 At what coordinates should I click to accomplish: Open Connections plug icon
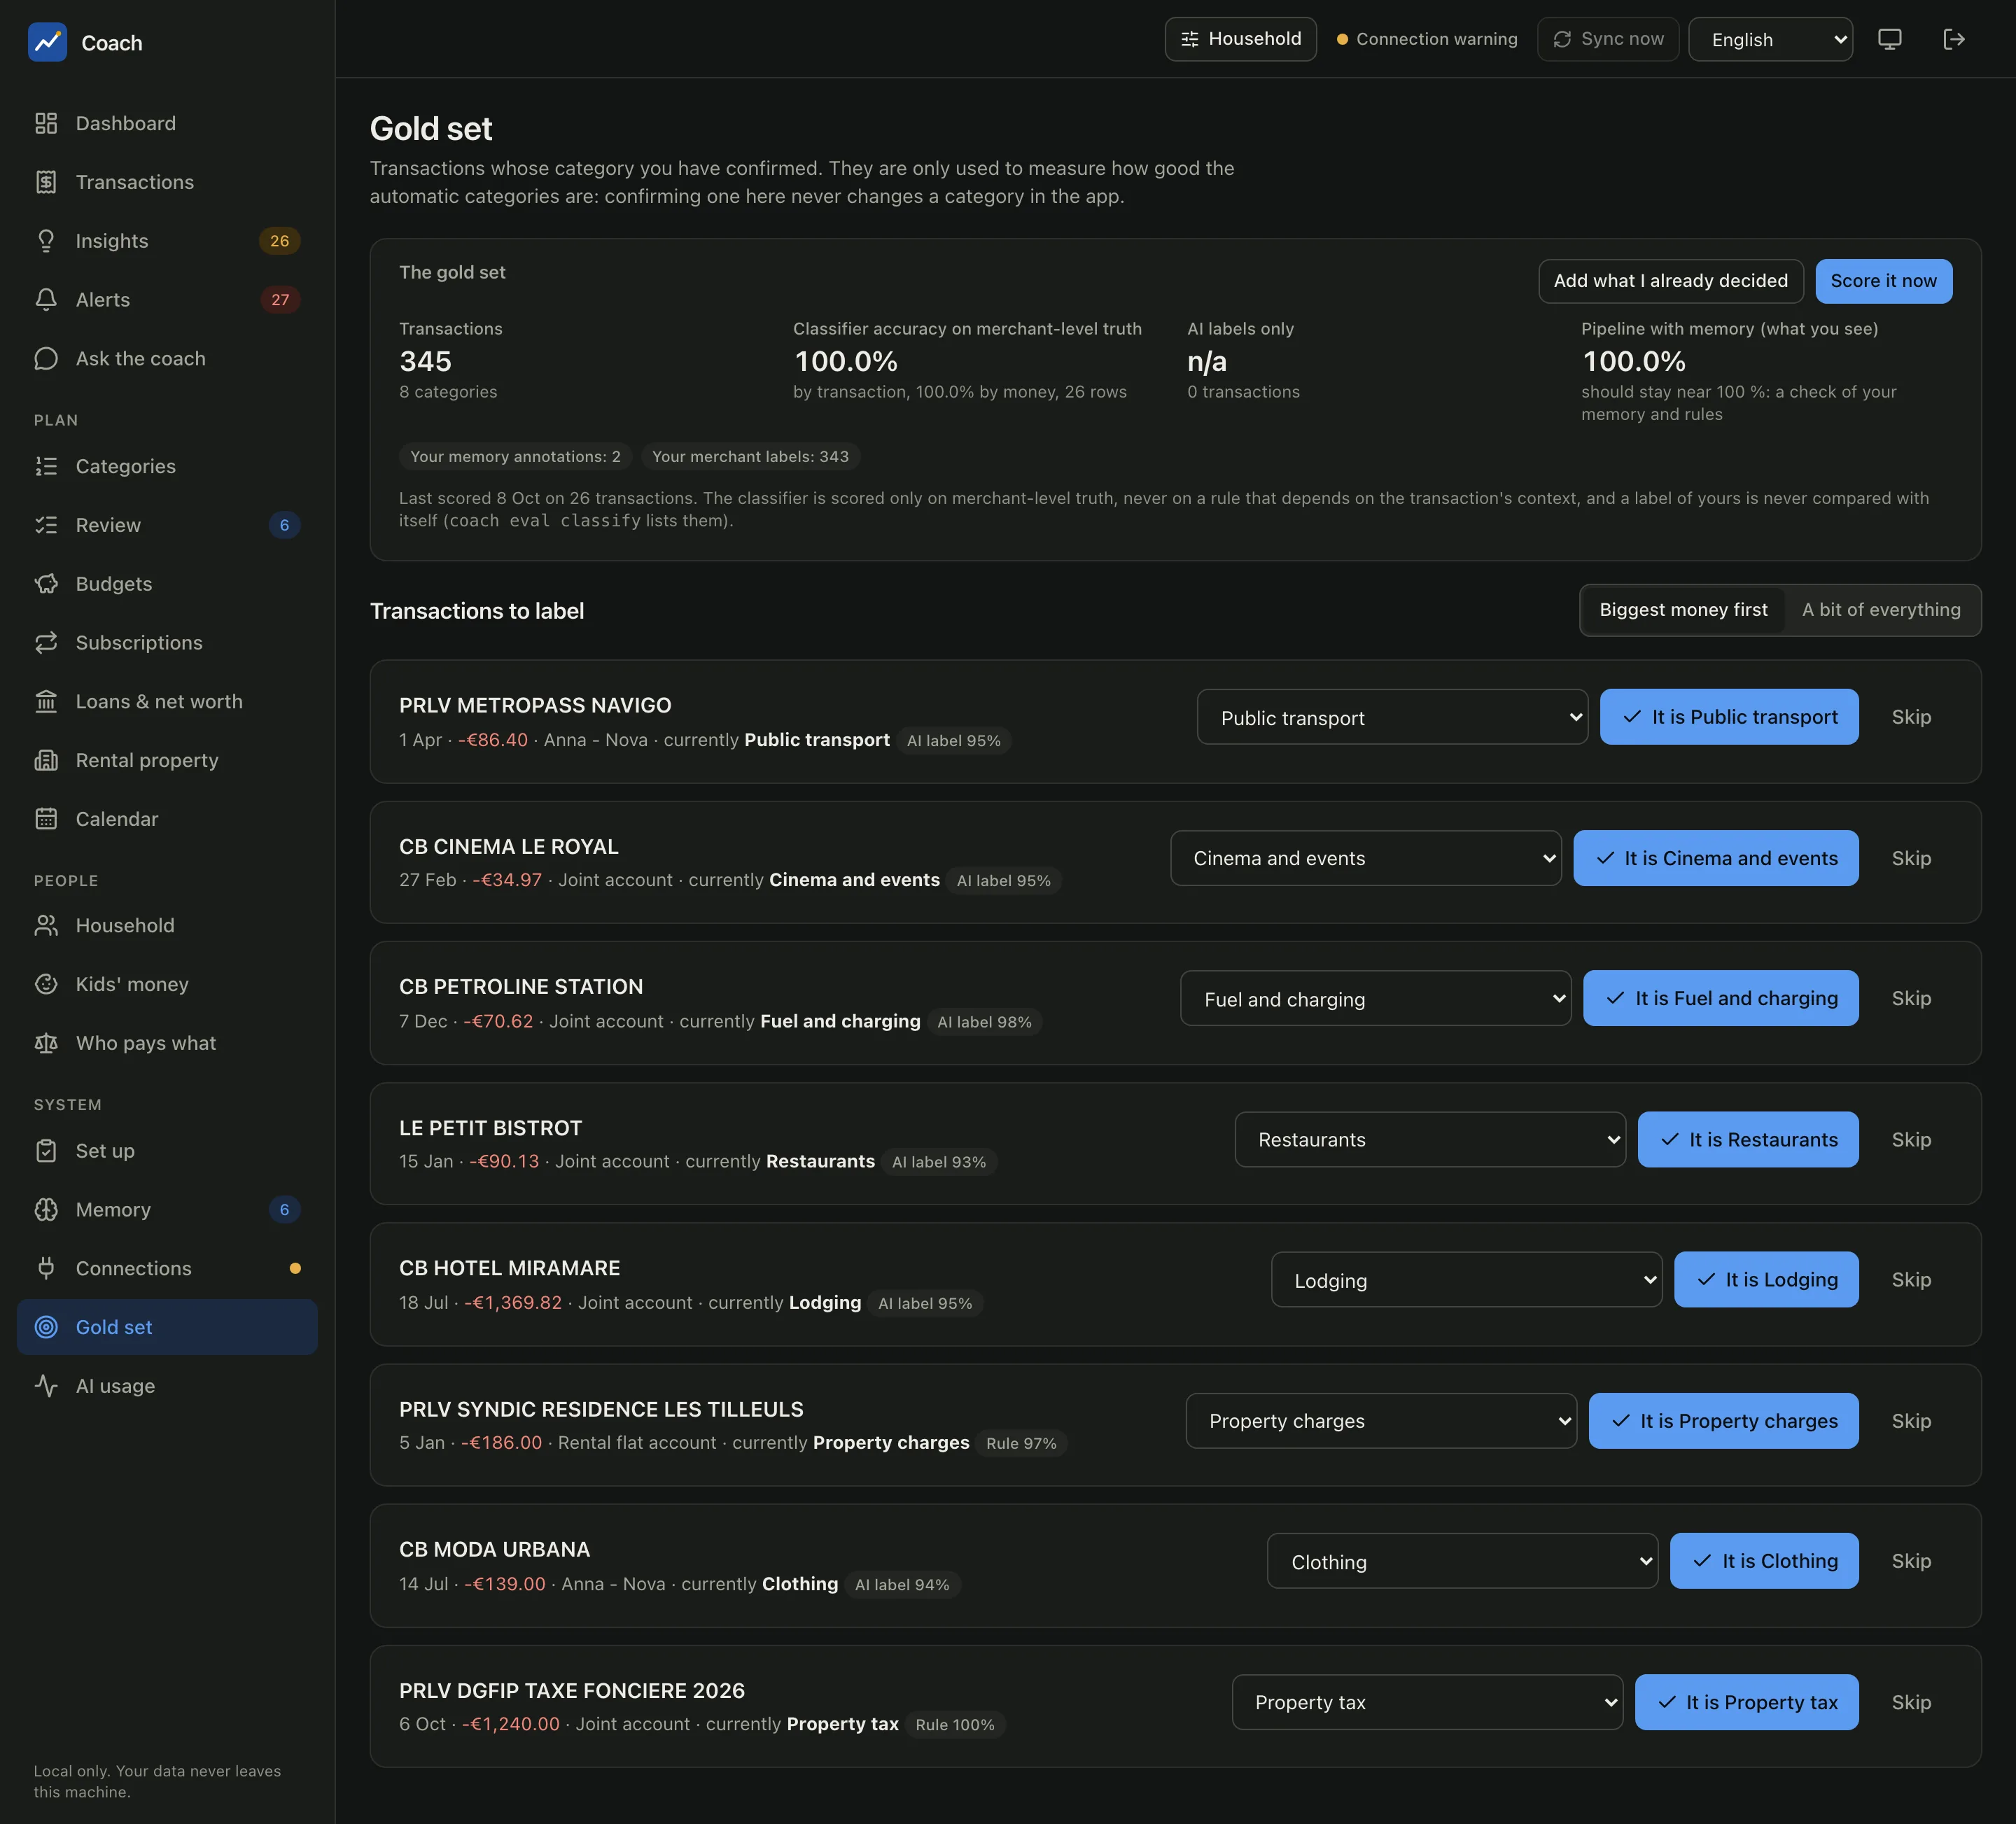46,1268
